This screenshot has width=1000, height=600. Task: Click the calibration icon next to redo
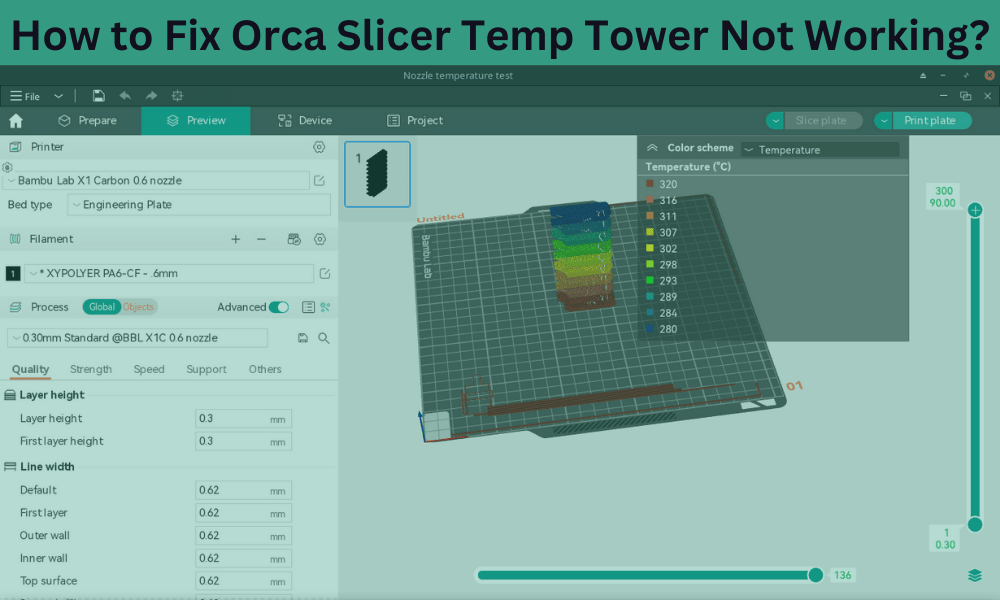(x=177, y=96)
